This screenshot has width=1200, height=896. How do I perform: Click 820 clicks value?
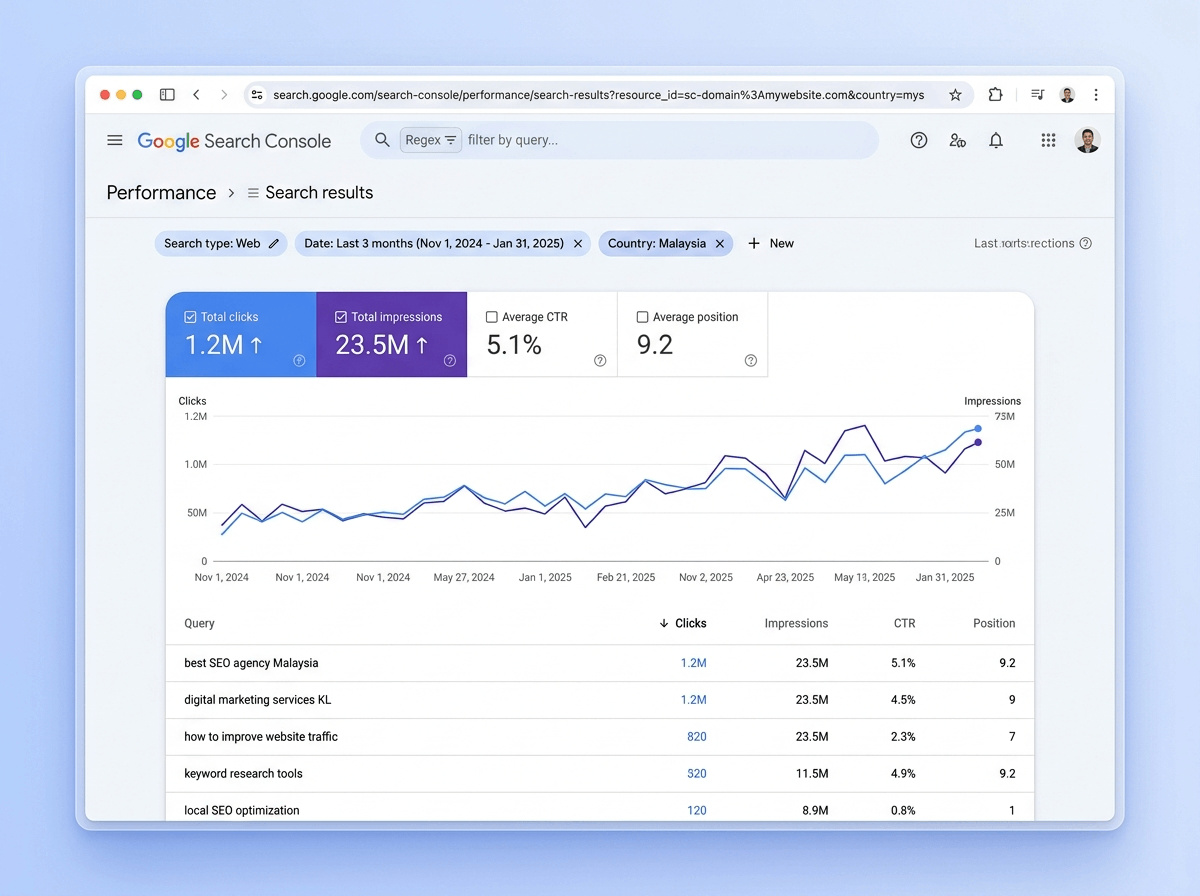697,737
